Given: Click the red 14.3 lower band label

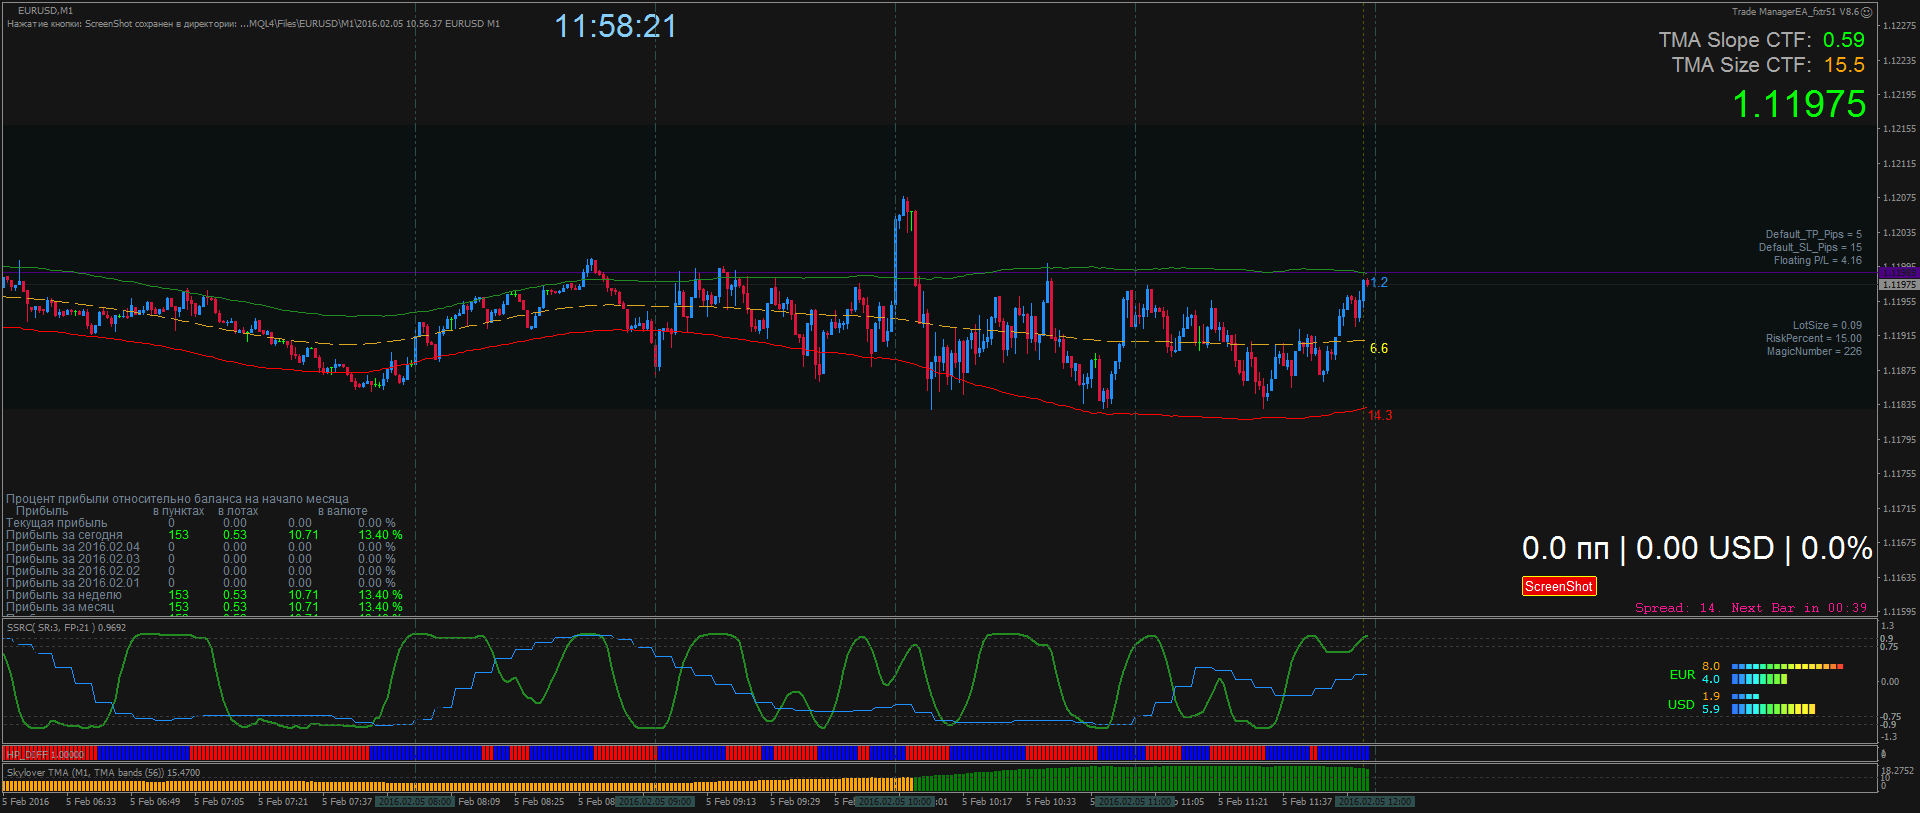Looking at the screenshot, I should (x=1380, y=415).
